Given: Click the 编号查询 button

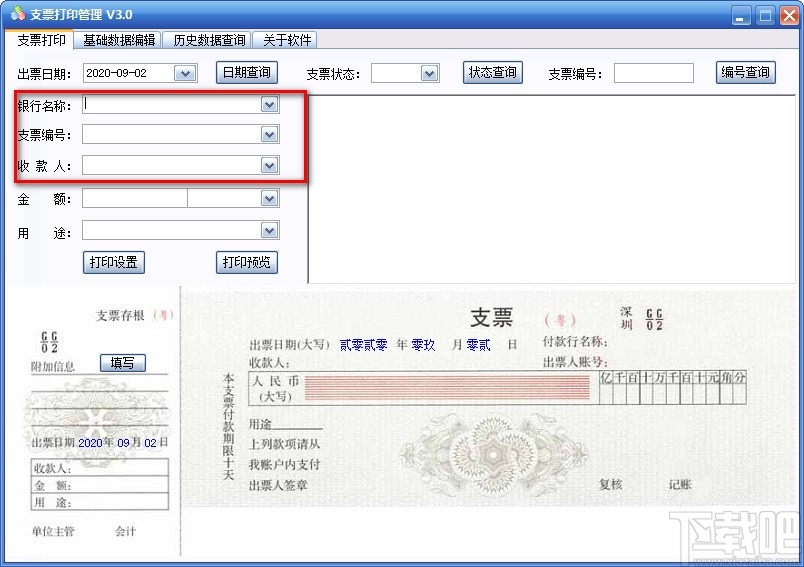Looking at the screenshot, I should click(746, 73).
